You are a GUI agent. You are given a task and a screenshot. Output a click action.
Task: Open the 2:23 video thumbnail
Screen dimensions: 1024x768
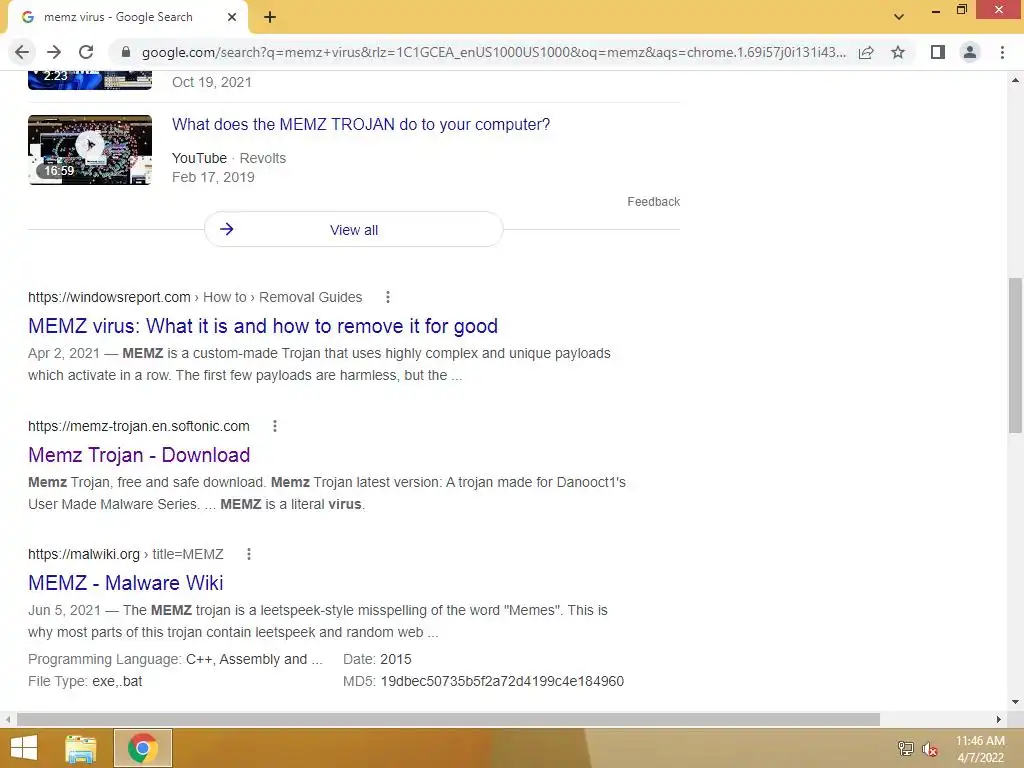coord(90,80)
